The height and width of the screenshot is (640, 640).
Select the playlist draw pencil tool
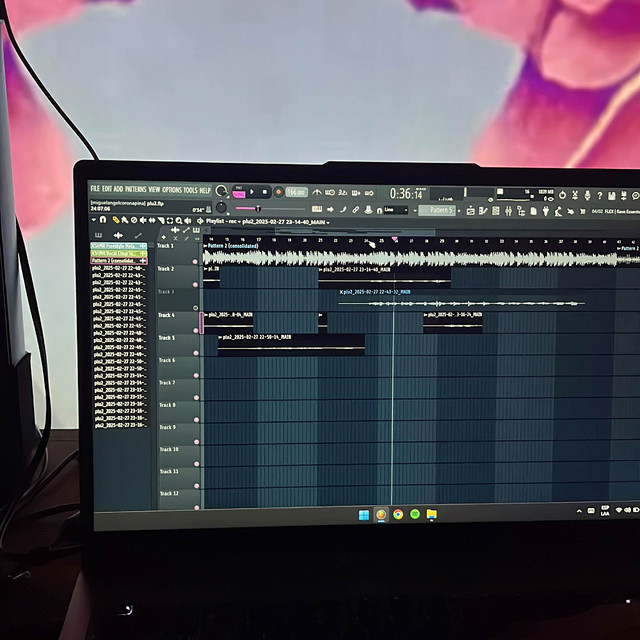coord(116,220)
